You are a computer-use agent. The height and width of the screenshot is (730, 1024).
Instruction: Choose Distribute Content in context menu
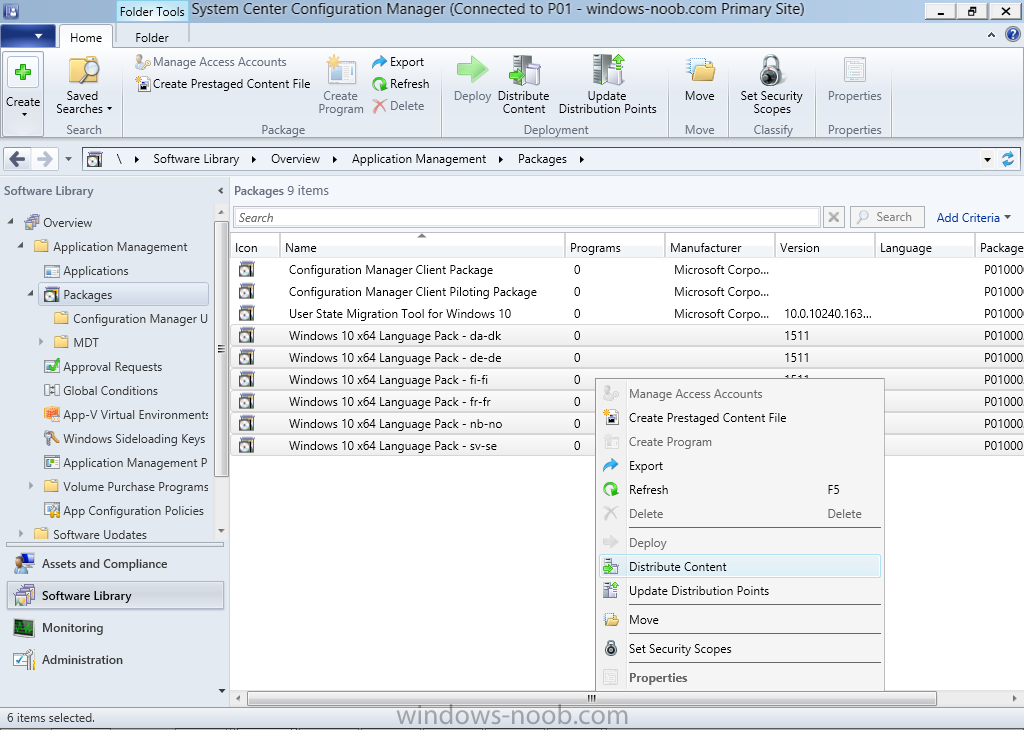coord(740,567)
